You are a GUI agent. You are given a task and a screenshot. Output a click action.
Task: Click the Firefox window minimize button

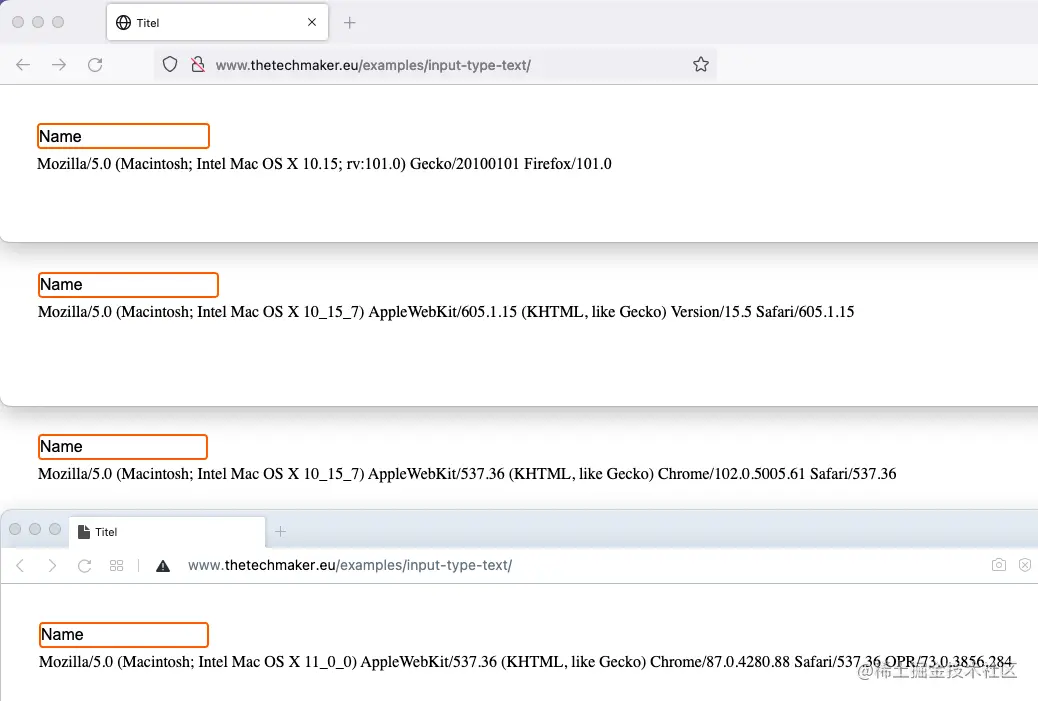[38, 22]
